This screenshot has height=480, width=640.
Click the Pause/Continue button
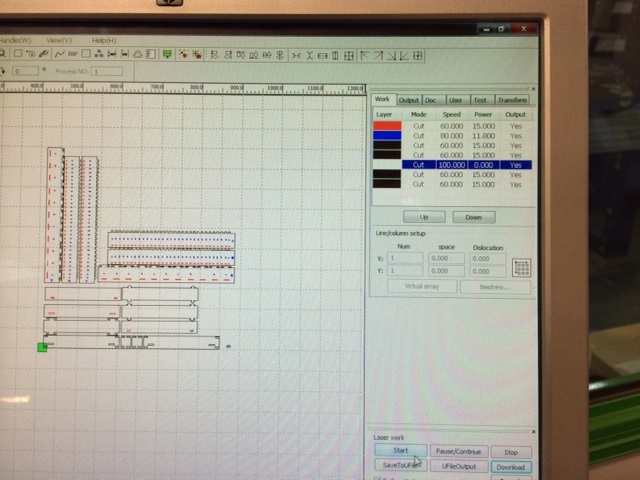459,451
